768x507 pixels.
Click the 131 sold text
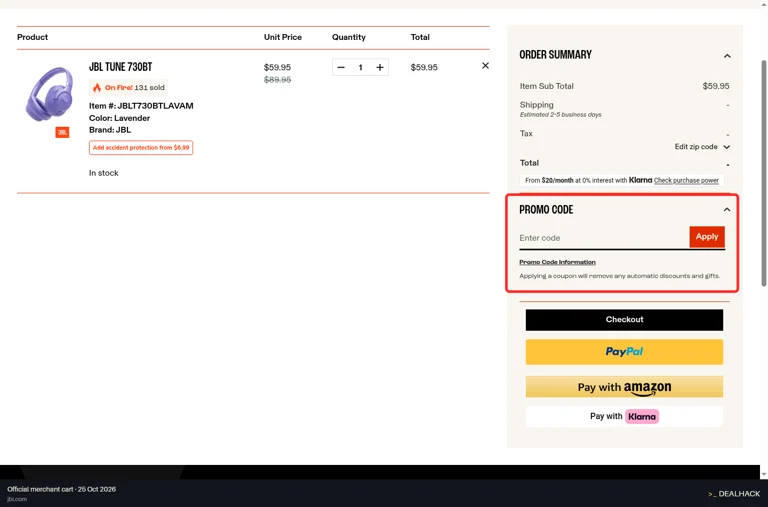(x=149, y=88)
